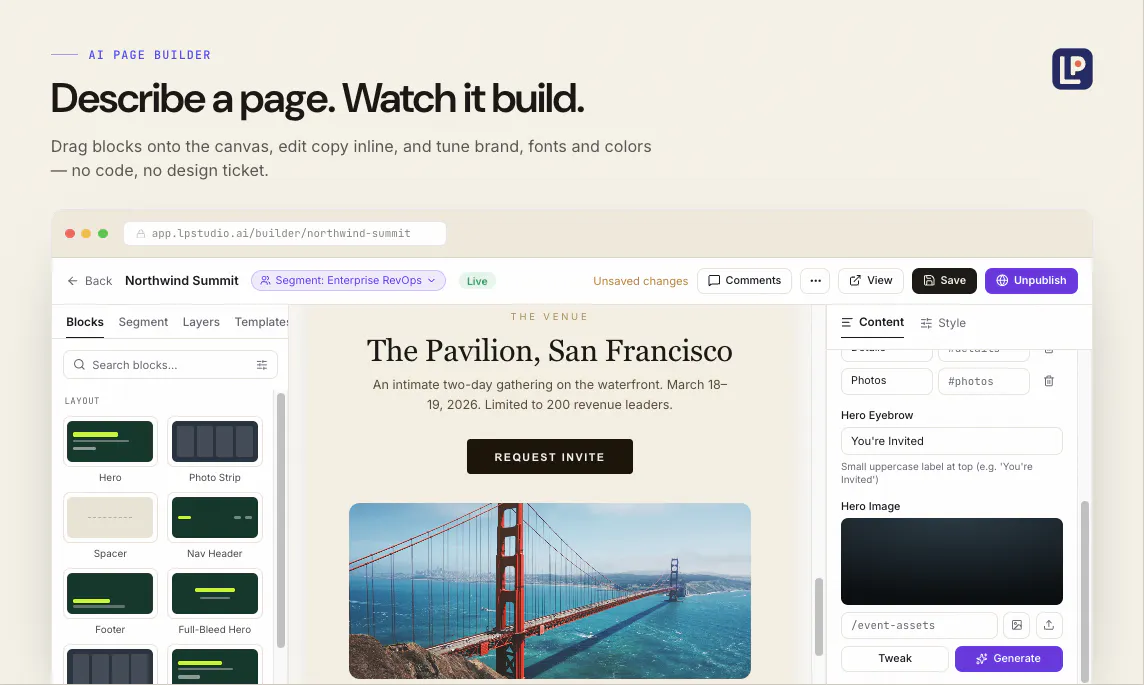Screen dimensions: 1144x685
Task: Edit the Hero Eyebrow text field
Action: click(951, 441)
